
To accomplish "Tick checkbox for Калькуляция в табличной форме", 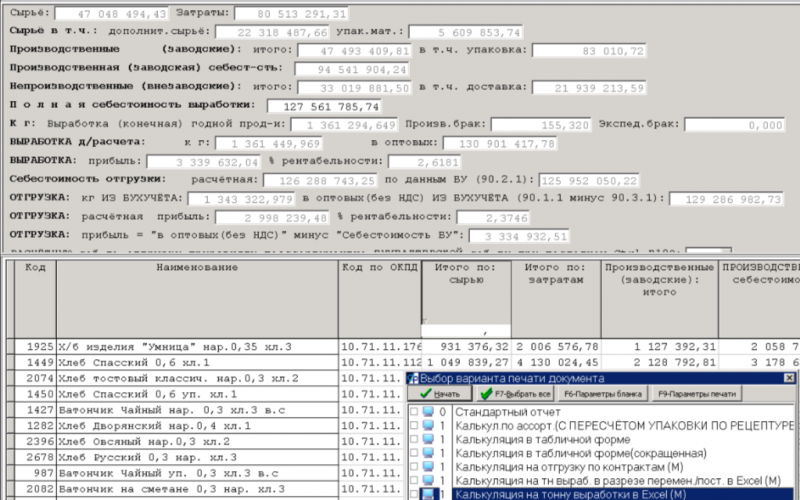I will tap(413, 439).
